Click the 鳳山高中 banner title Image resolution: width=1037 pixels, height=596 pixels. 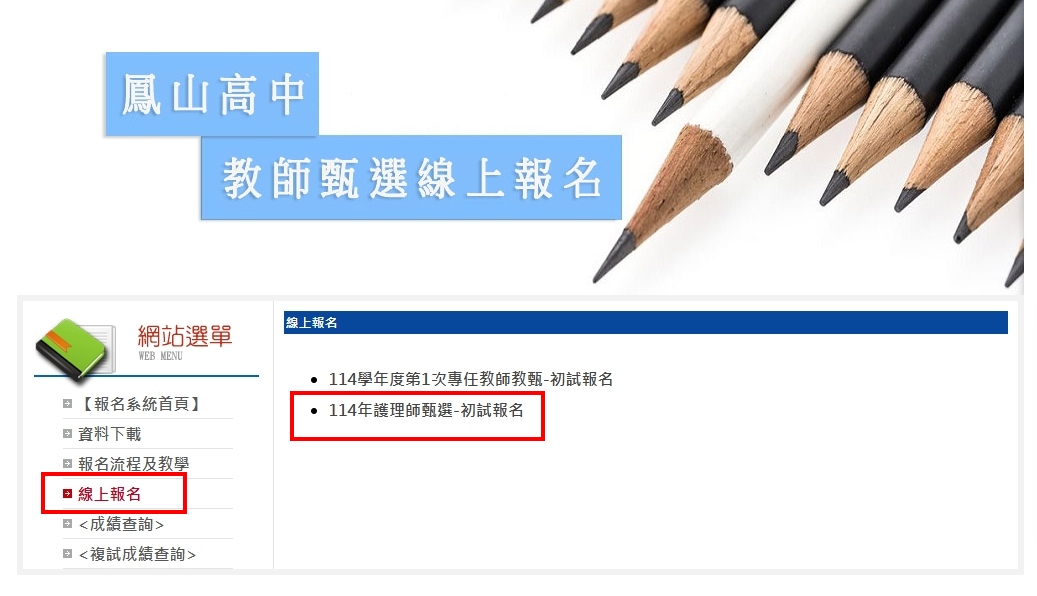(212, 94)
